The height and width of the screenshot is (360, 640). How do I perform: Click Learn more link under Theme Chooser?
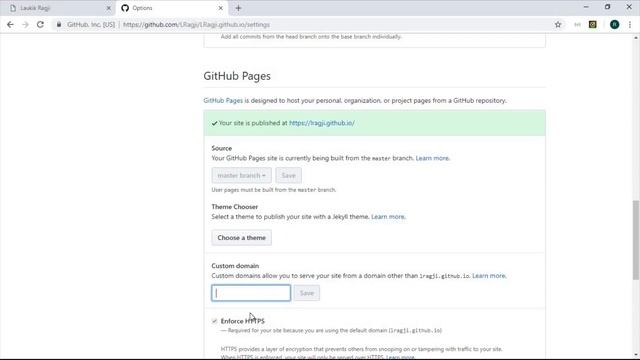(x=388, y=216)
